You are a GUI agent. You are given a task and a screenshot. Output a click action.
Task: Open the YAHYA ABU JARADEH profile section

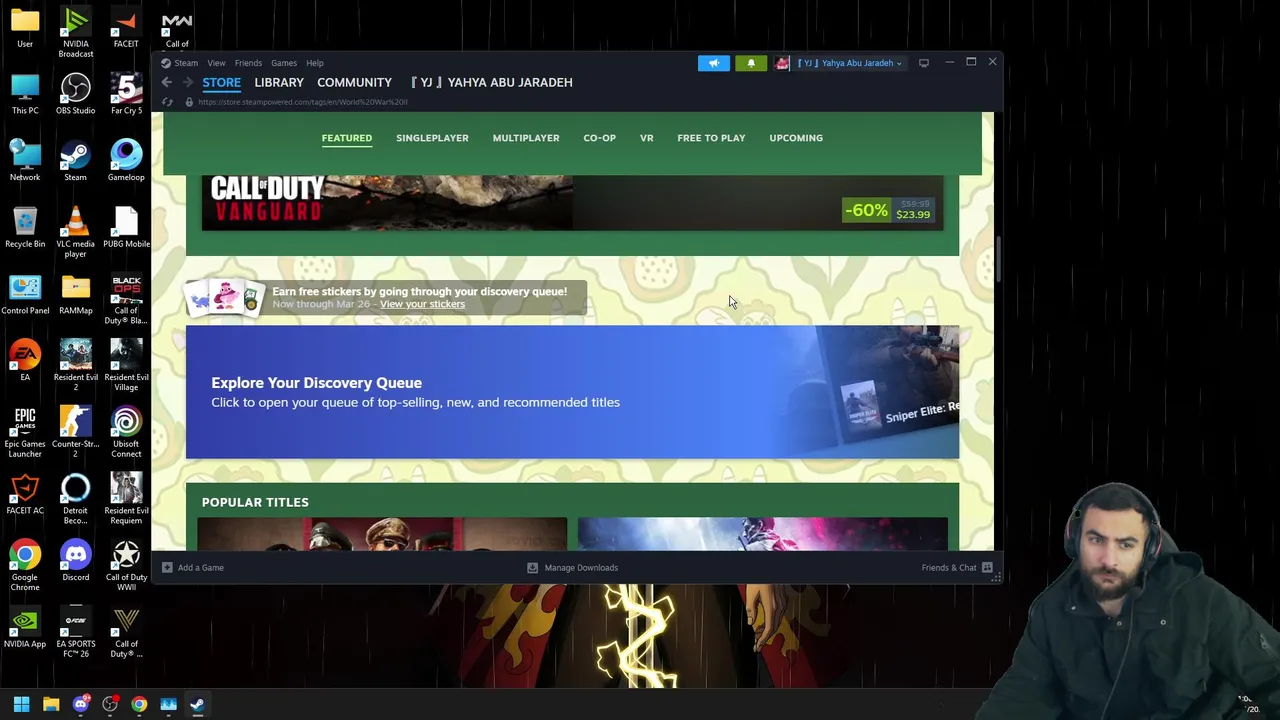[491, 82]
